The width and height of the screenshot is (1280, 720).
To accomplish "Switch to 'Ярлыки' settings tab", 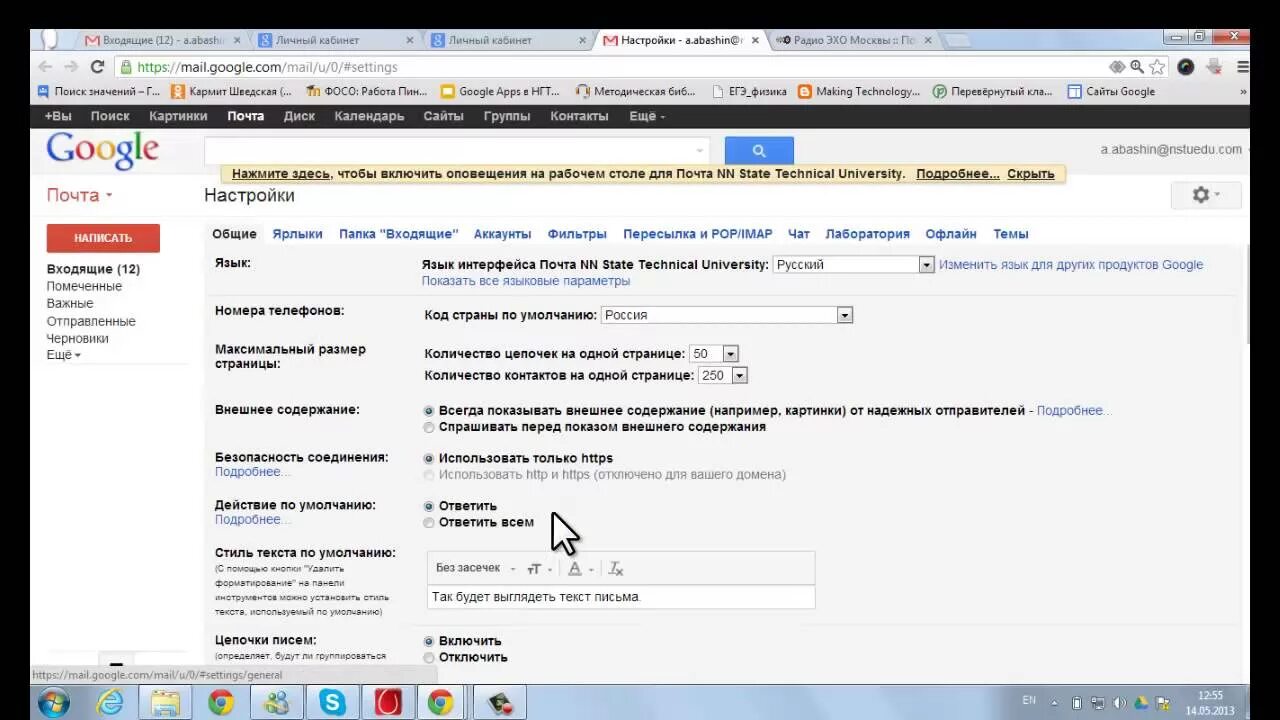I will [x=298, y=234].
